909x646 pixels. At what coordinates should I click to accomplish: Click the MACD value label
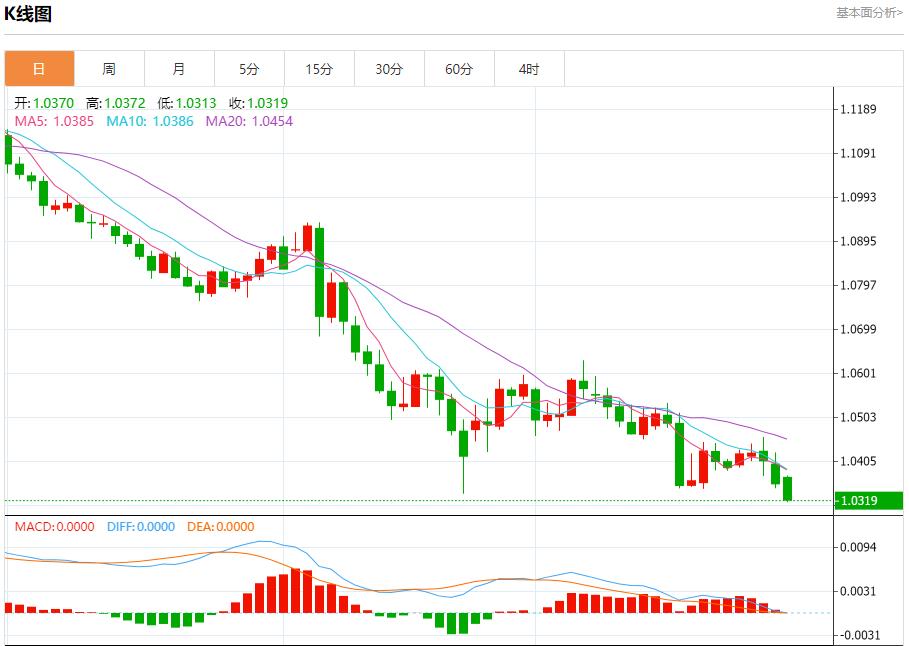click(x=54, y=527)
